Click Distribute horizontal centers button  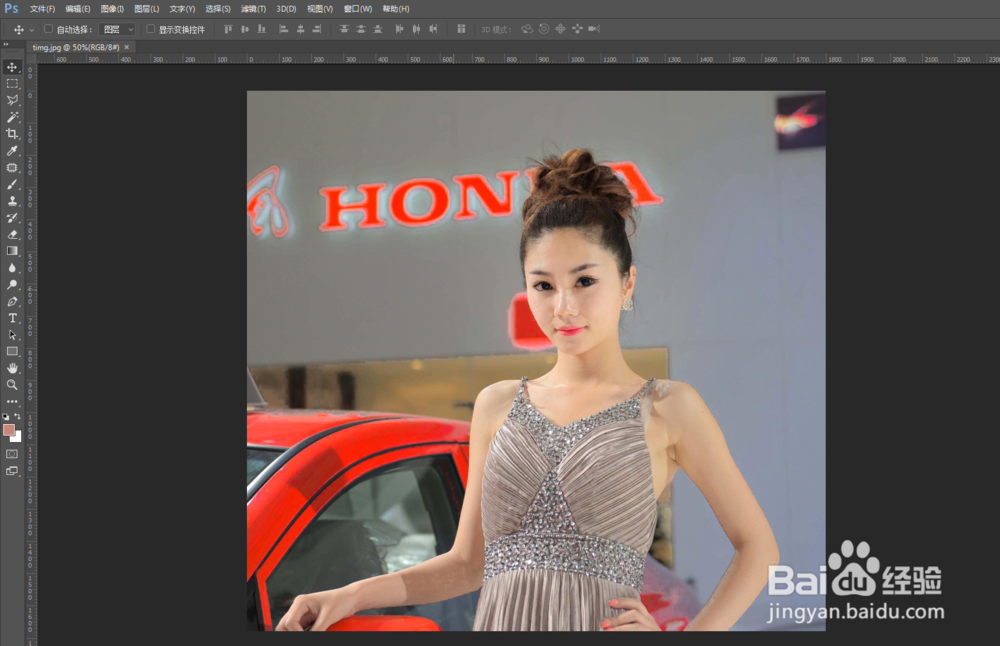[416, 29]
